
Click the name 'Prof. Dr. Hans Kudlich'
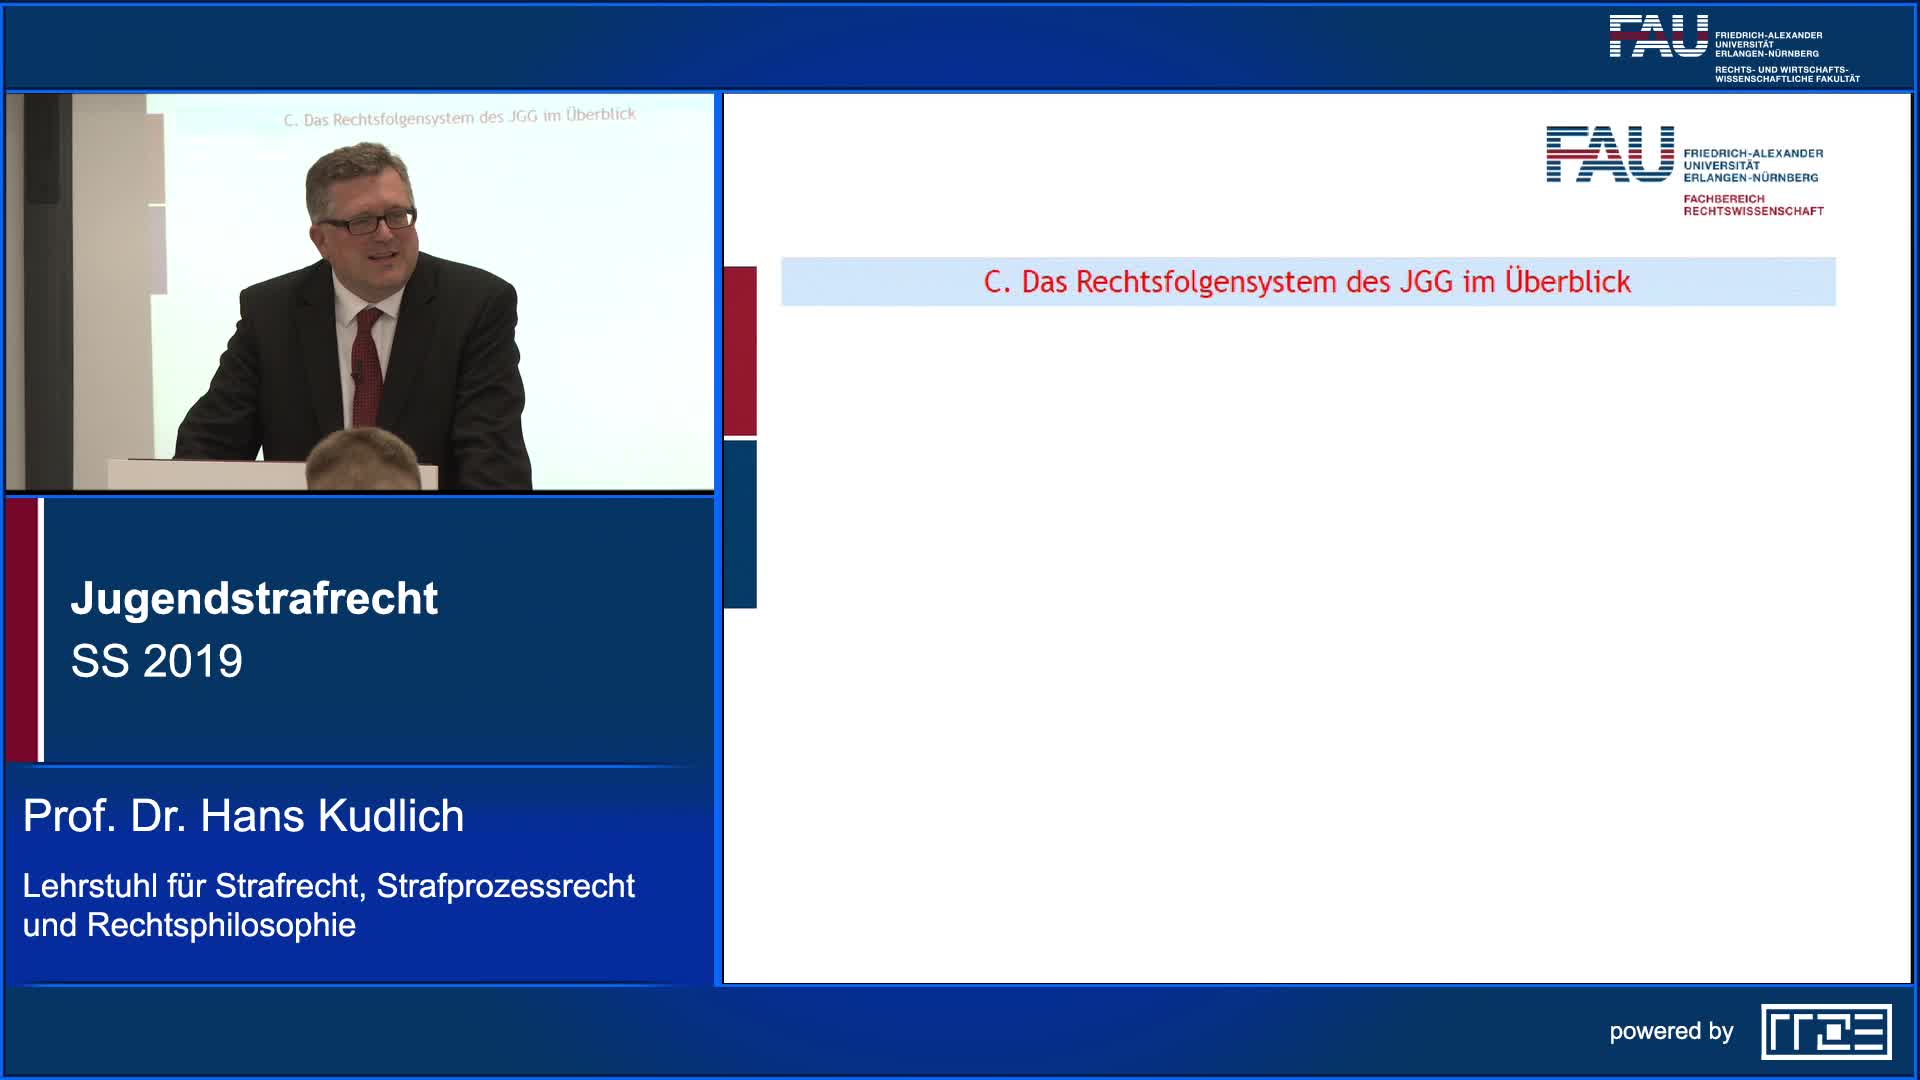(243, 816)
